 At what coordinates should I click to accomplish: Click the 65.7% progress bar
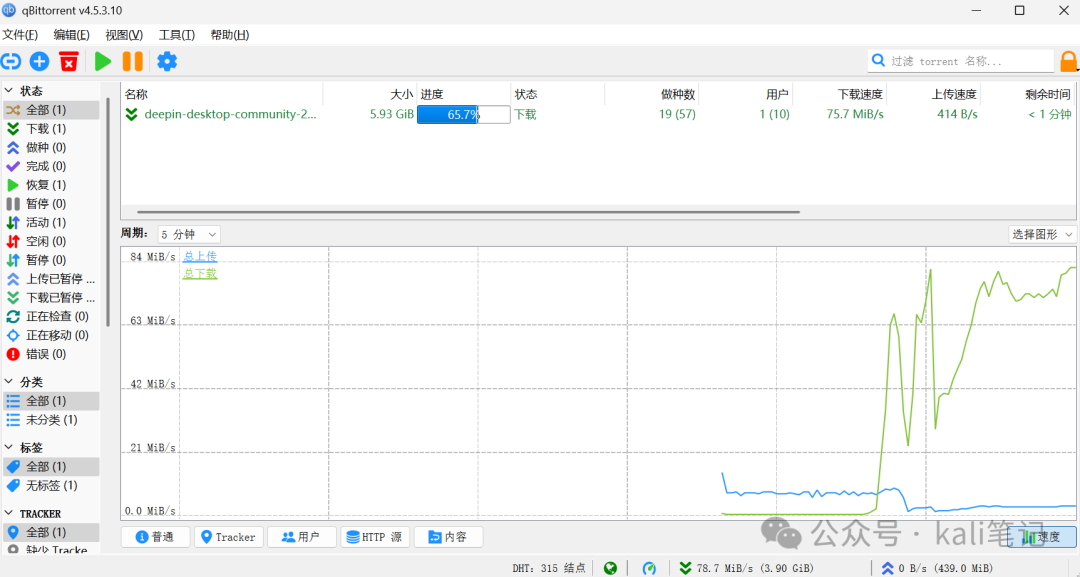pyautogui.click(x=464, y=114)
